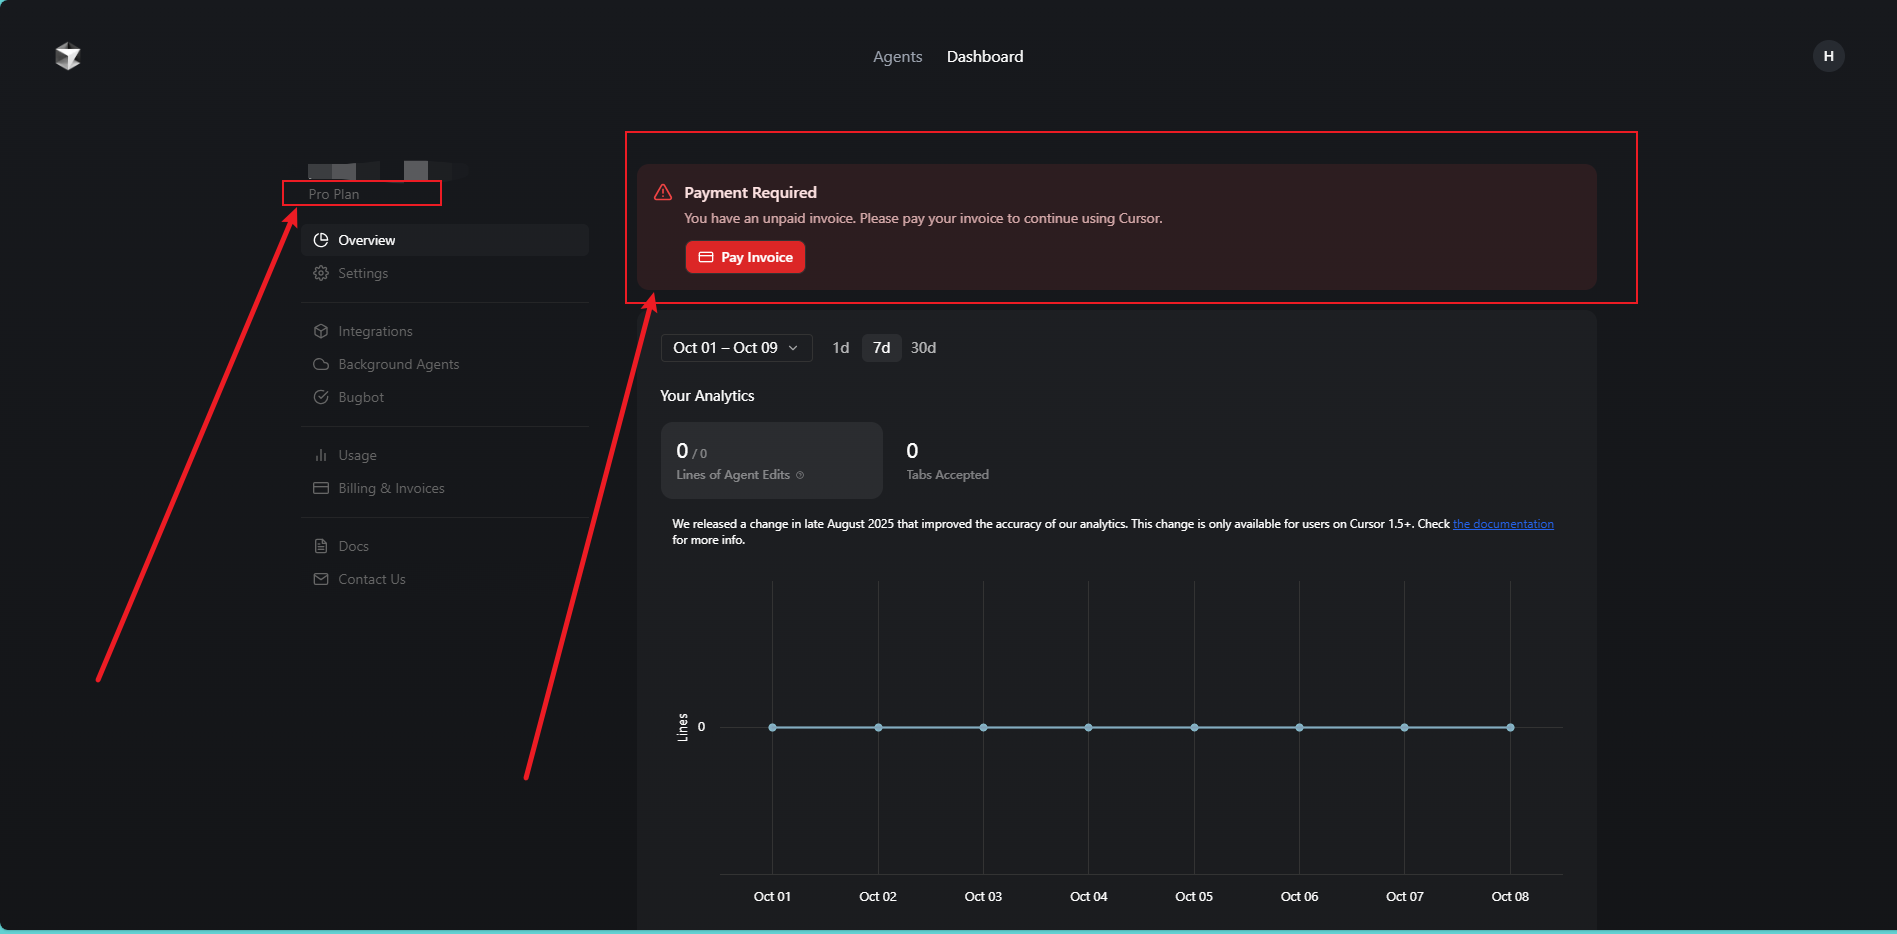The image size is (1897, 934).
Task: Open Billing & Invoices label in sidebar
Action: [391, 488]
